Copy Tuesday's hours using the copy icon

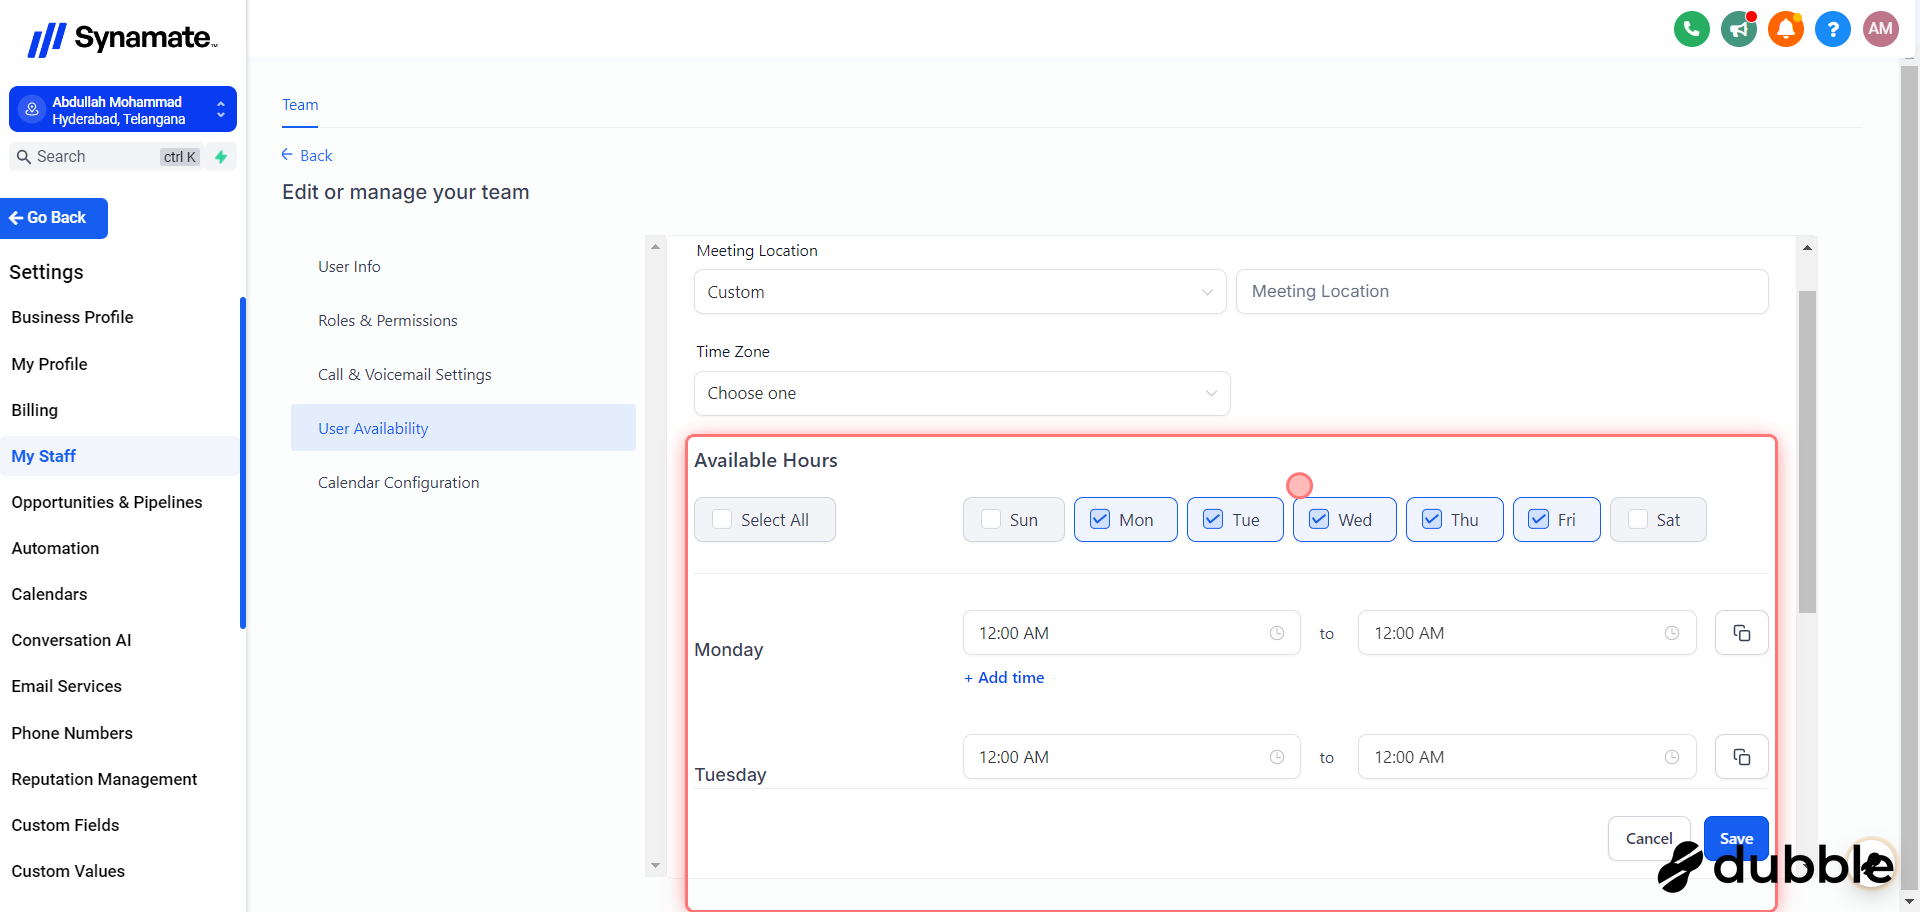pos(1741,757)
